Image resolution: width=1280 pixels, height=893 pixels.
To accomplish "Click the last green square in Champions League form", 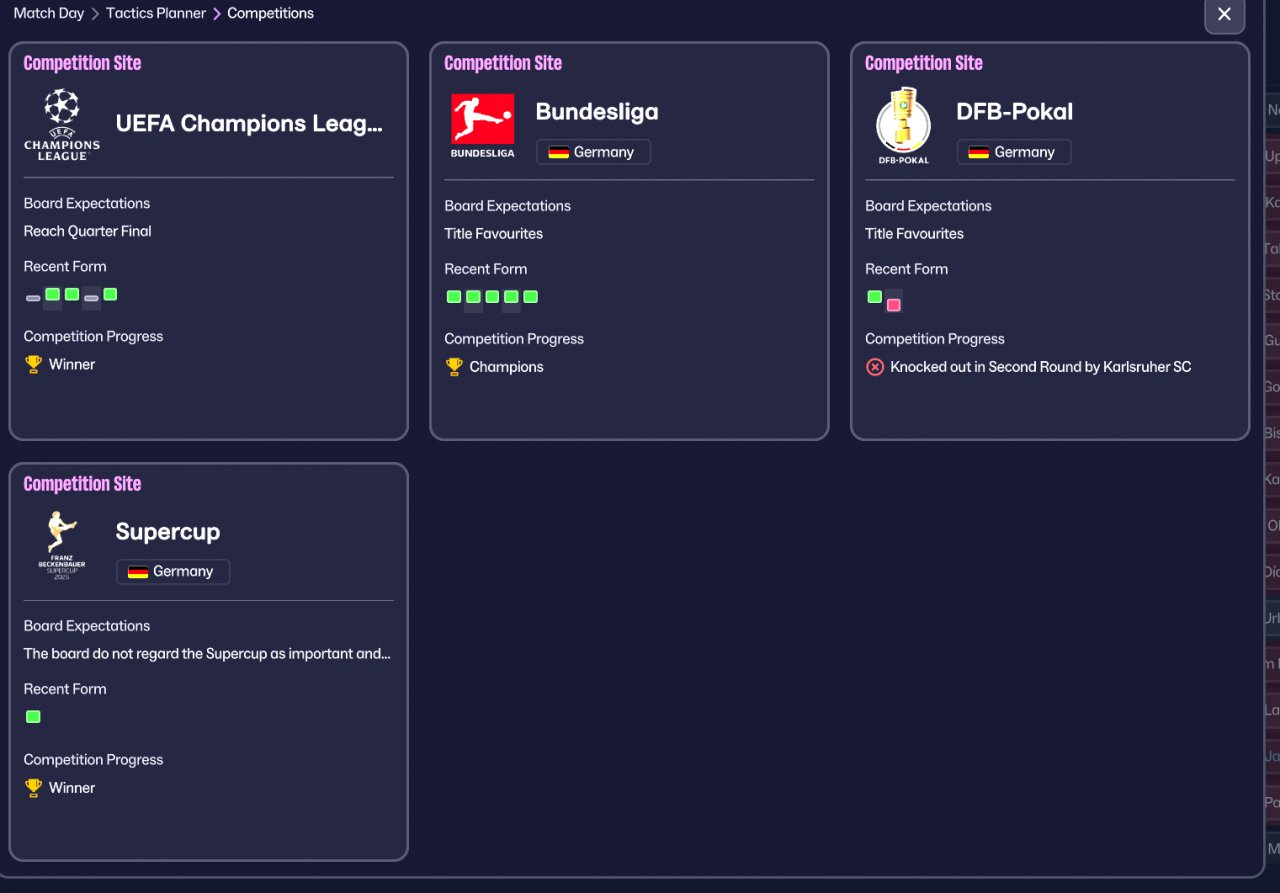I will point(110,294).
